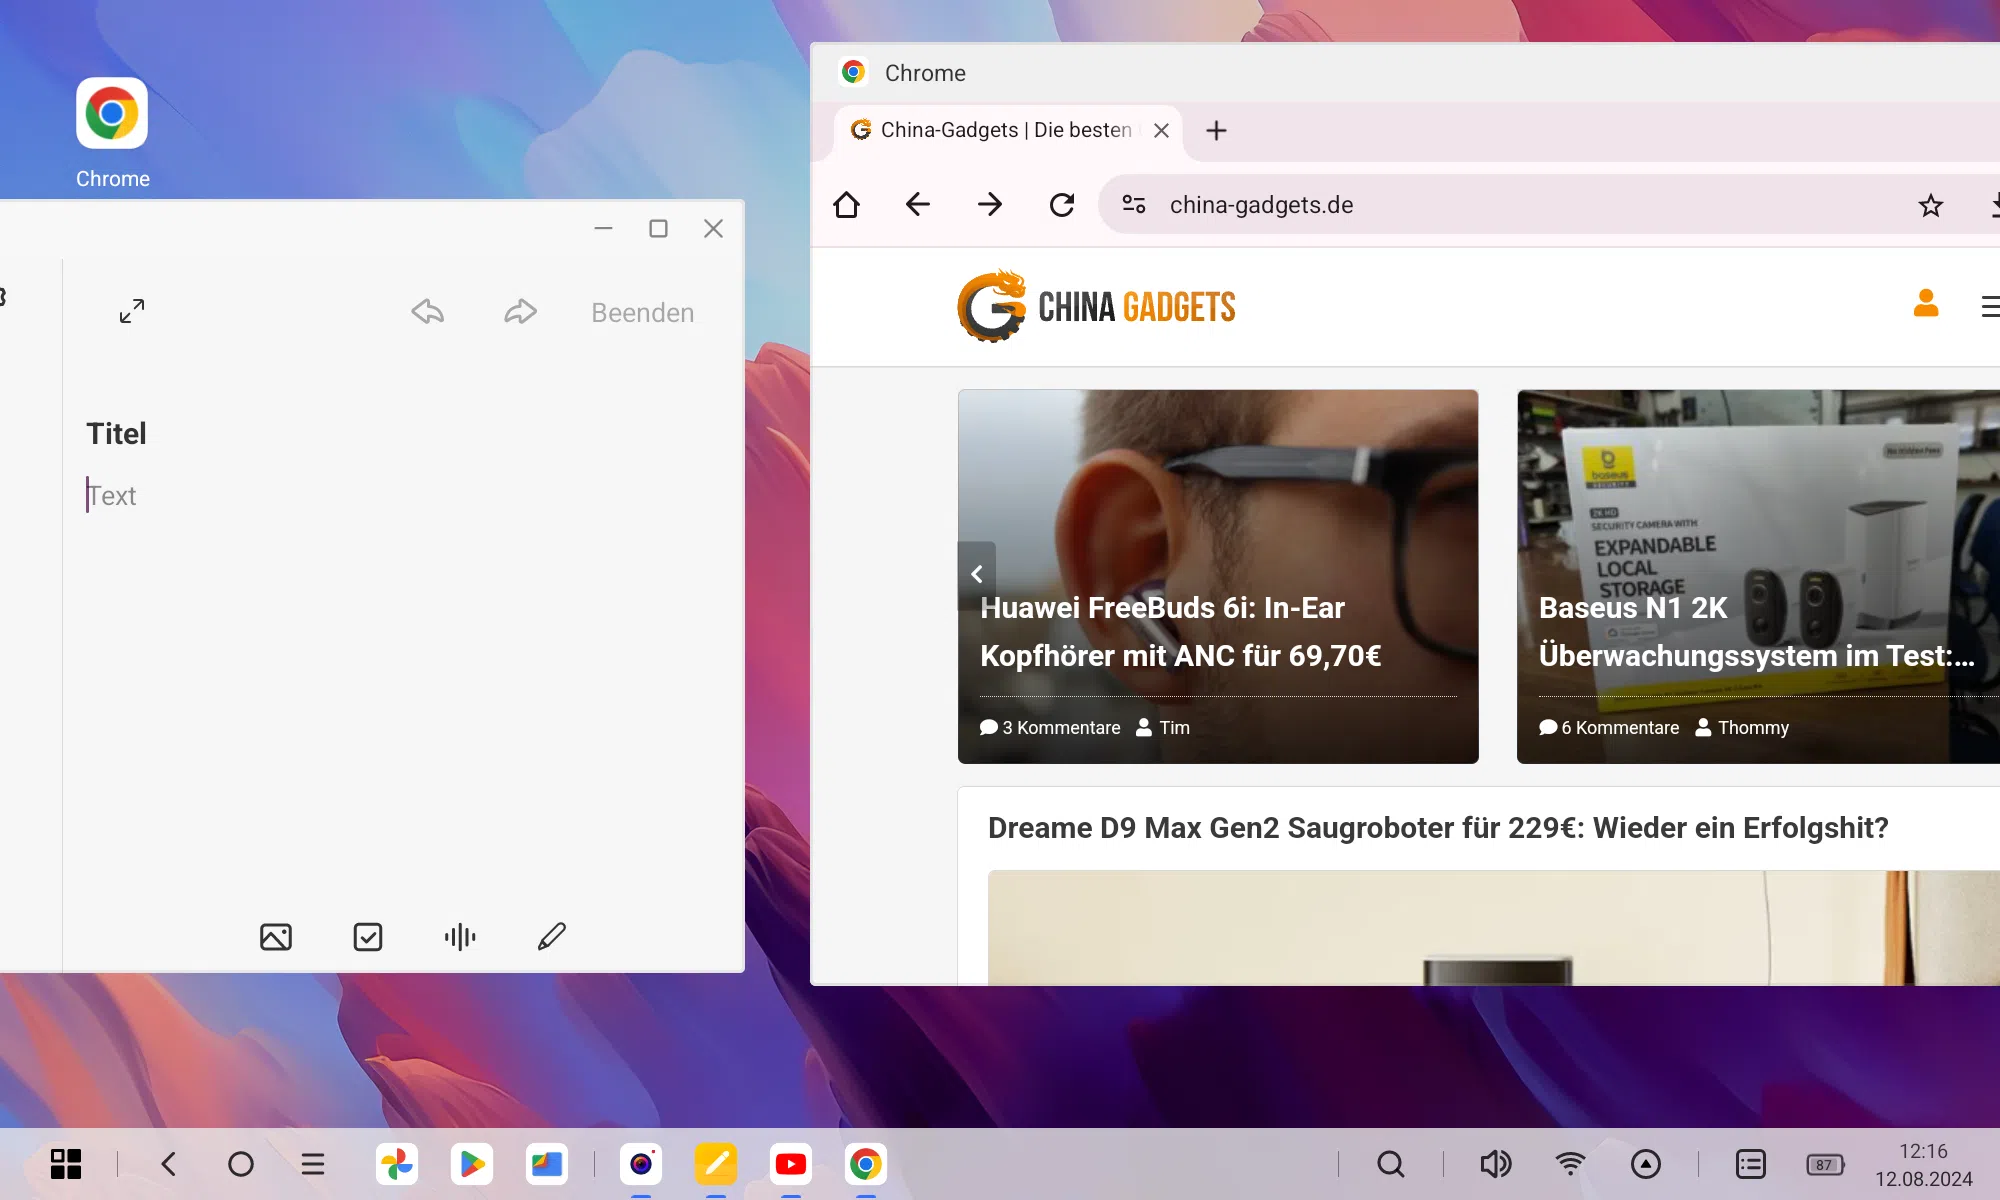The width and height of the screenshot is (2000, 1200).
Task: Launch Google Photos from the taskbar
Action: pyautogui.click(x=397, y=1164)
